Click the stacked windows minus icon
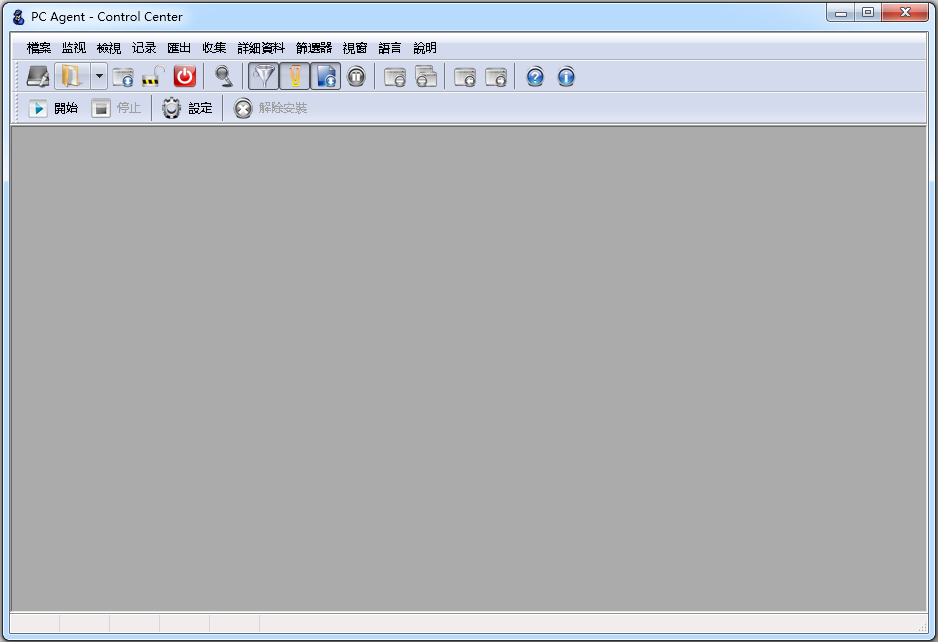Screen dimensions: 938x642 pyautogui.click(x=426, y=77)
